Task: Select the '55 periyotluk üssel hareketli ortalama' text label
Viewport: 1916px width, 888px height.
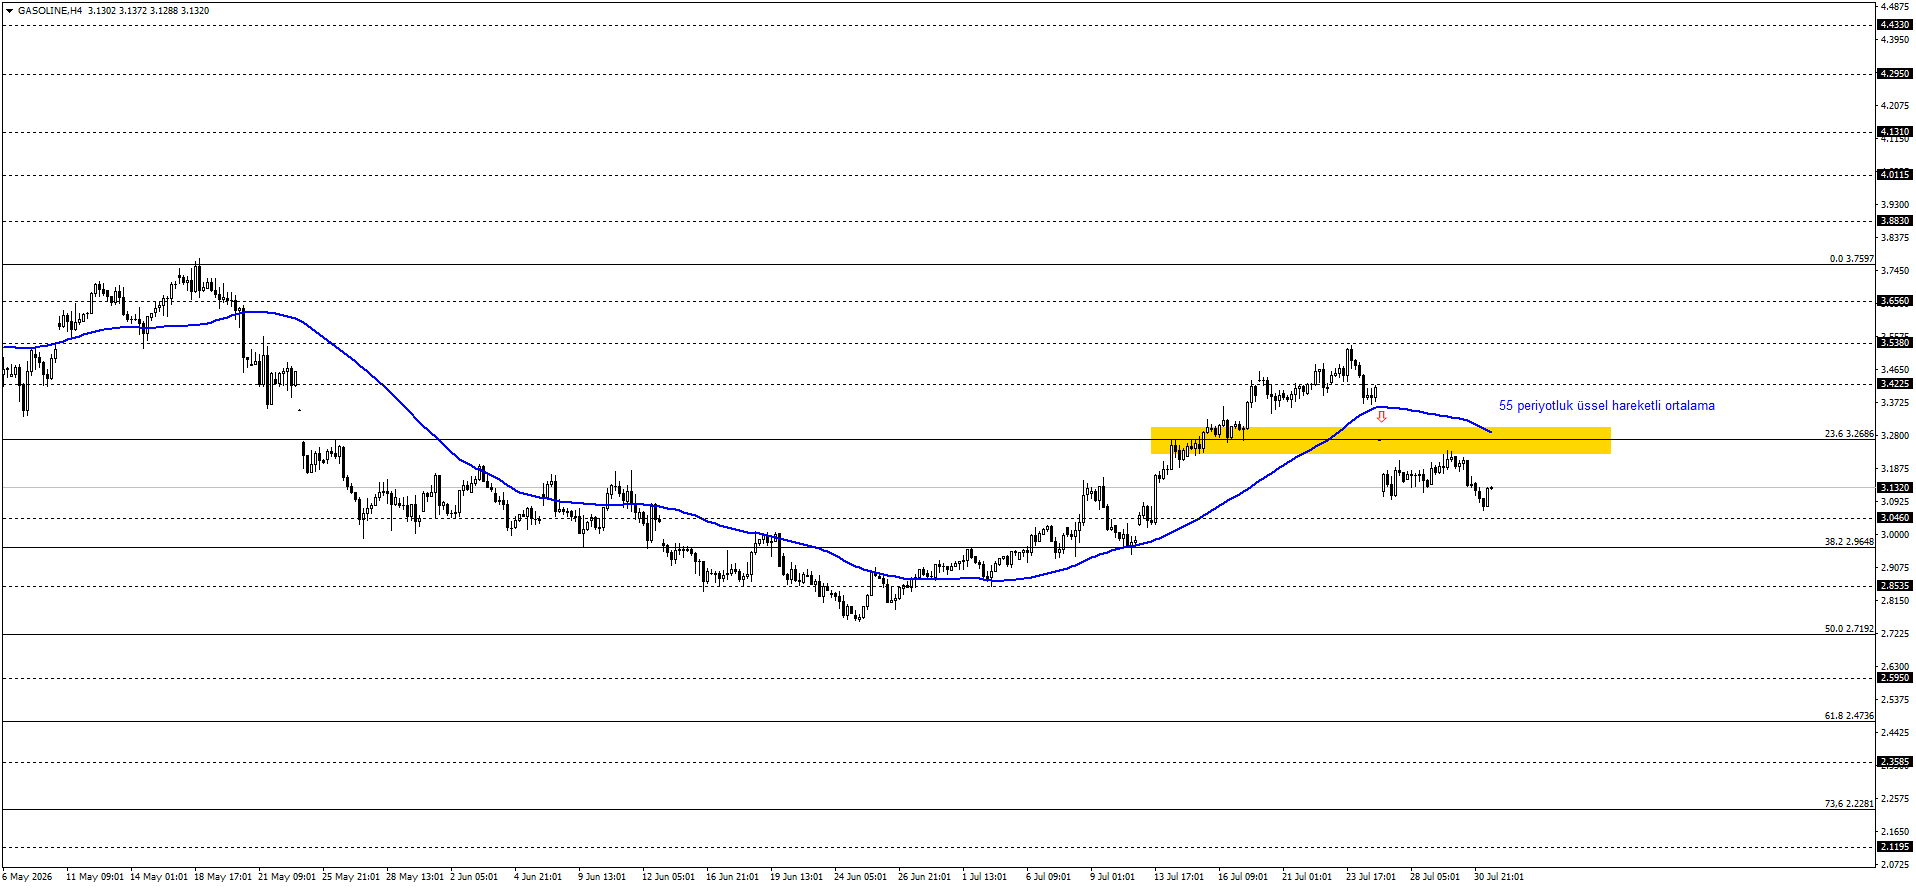Action: (1606, 406)
